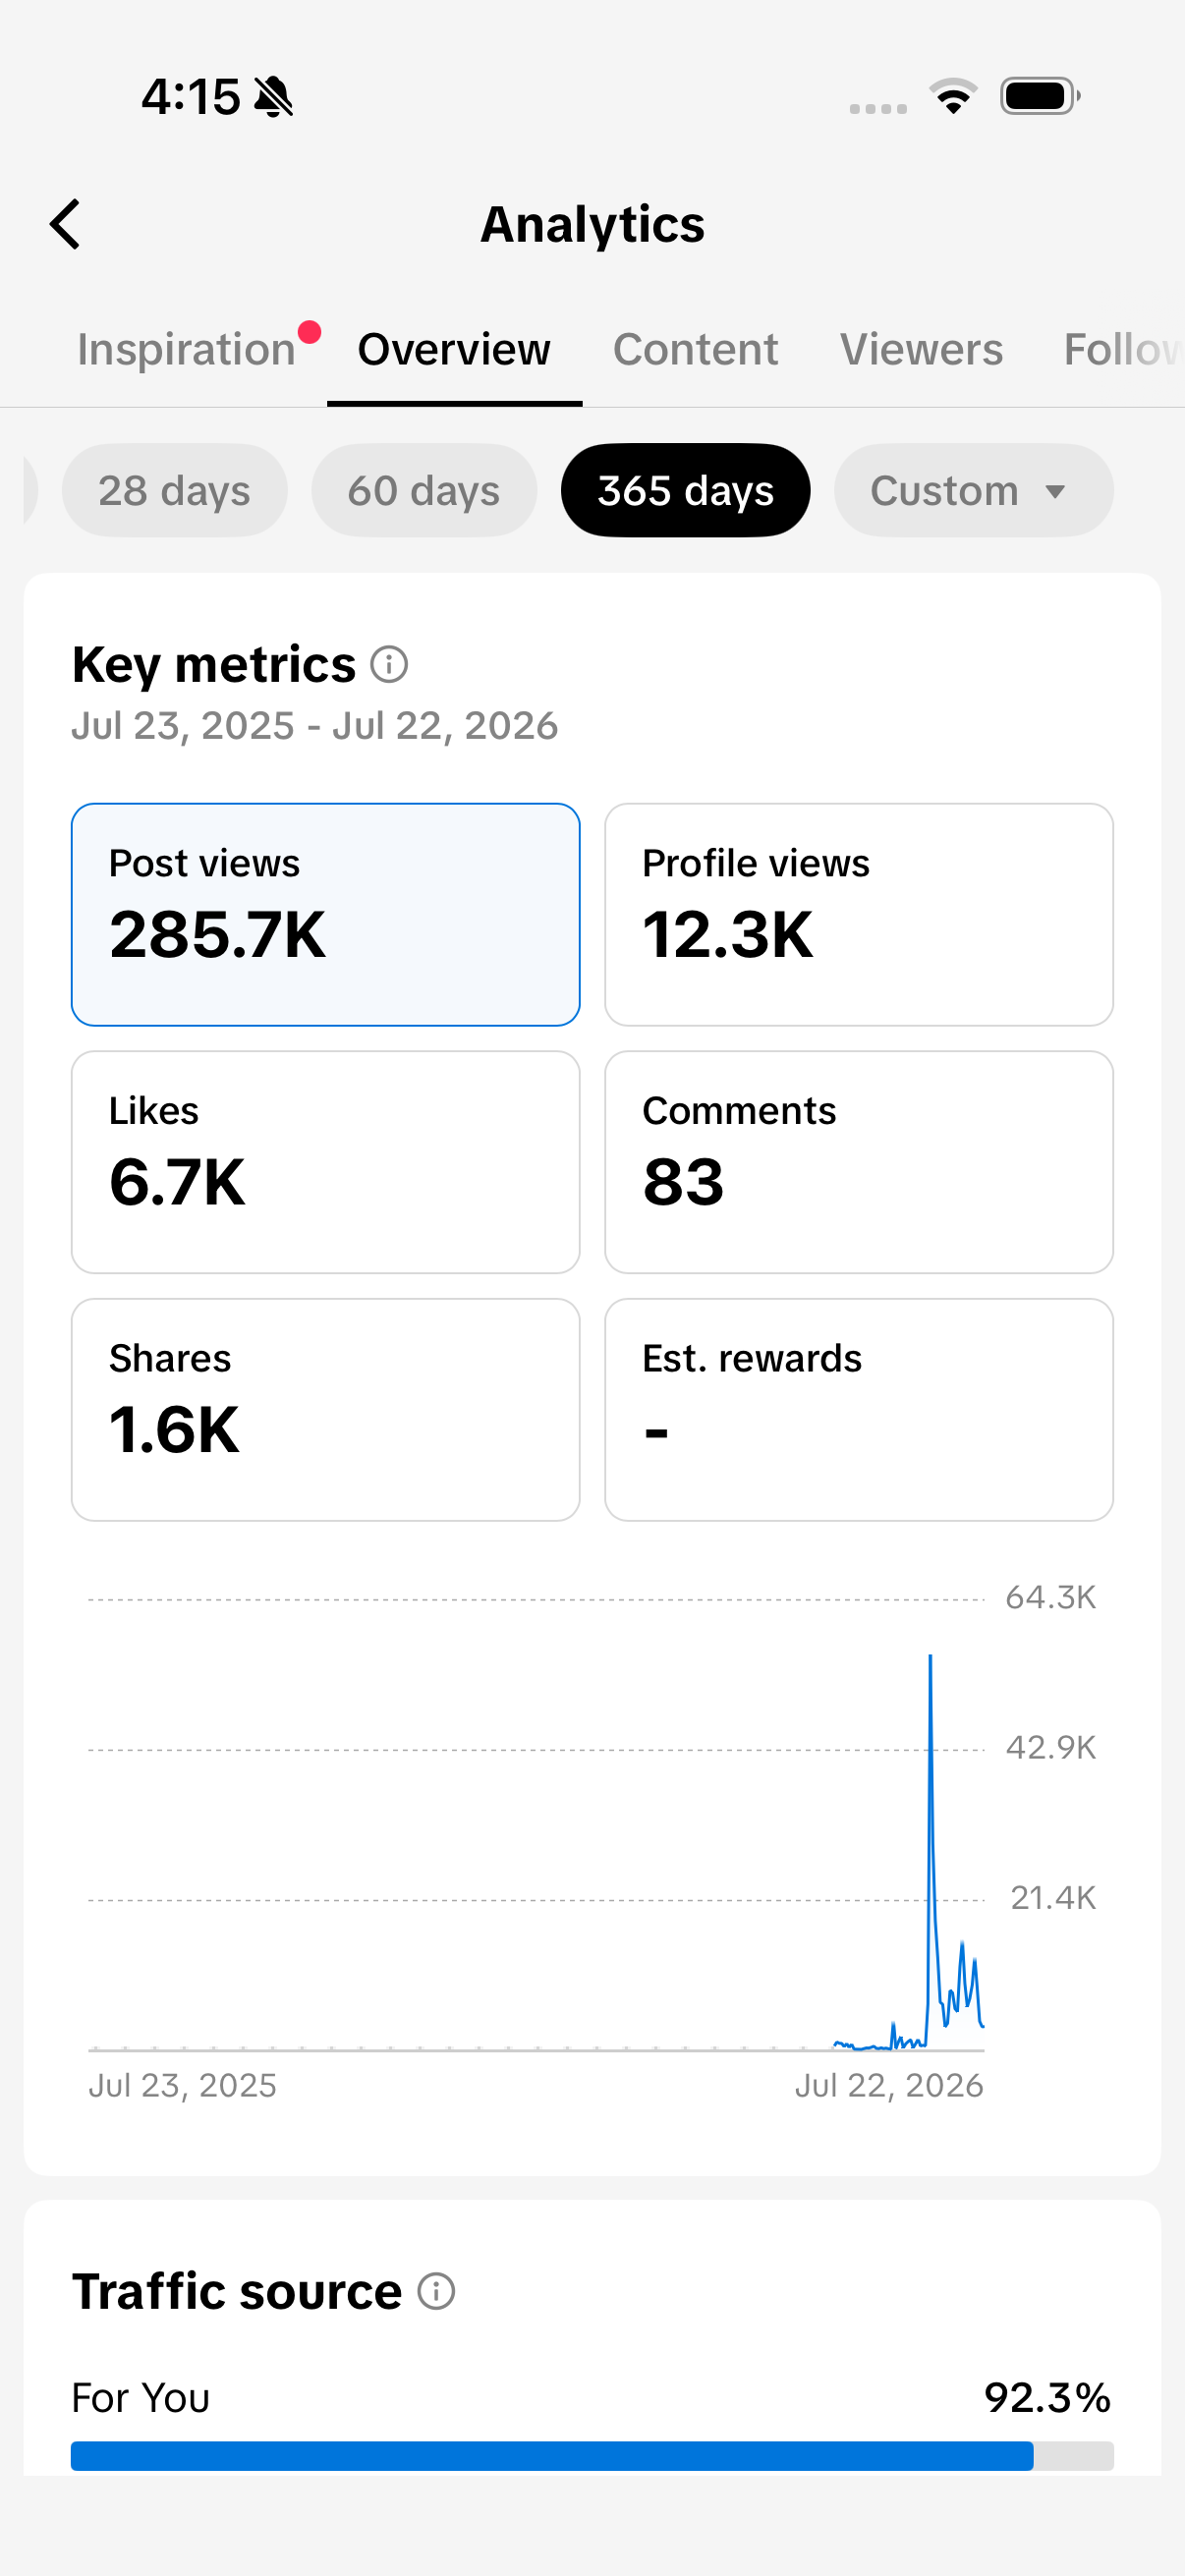Screen dimensions: 1185x2576
Task: Switch to the Content tab
Action: [x=695, y=349]
